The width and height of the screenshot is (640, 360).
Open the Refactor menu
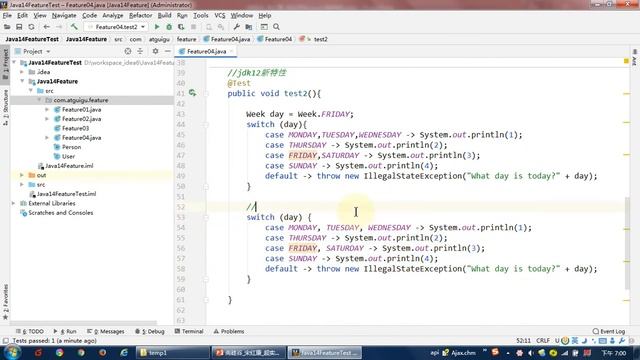click(140, 16)
